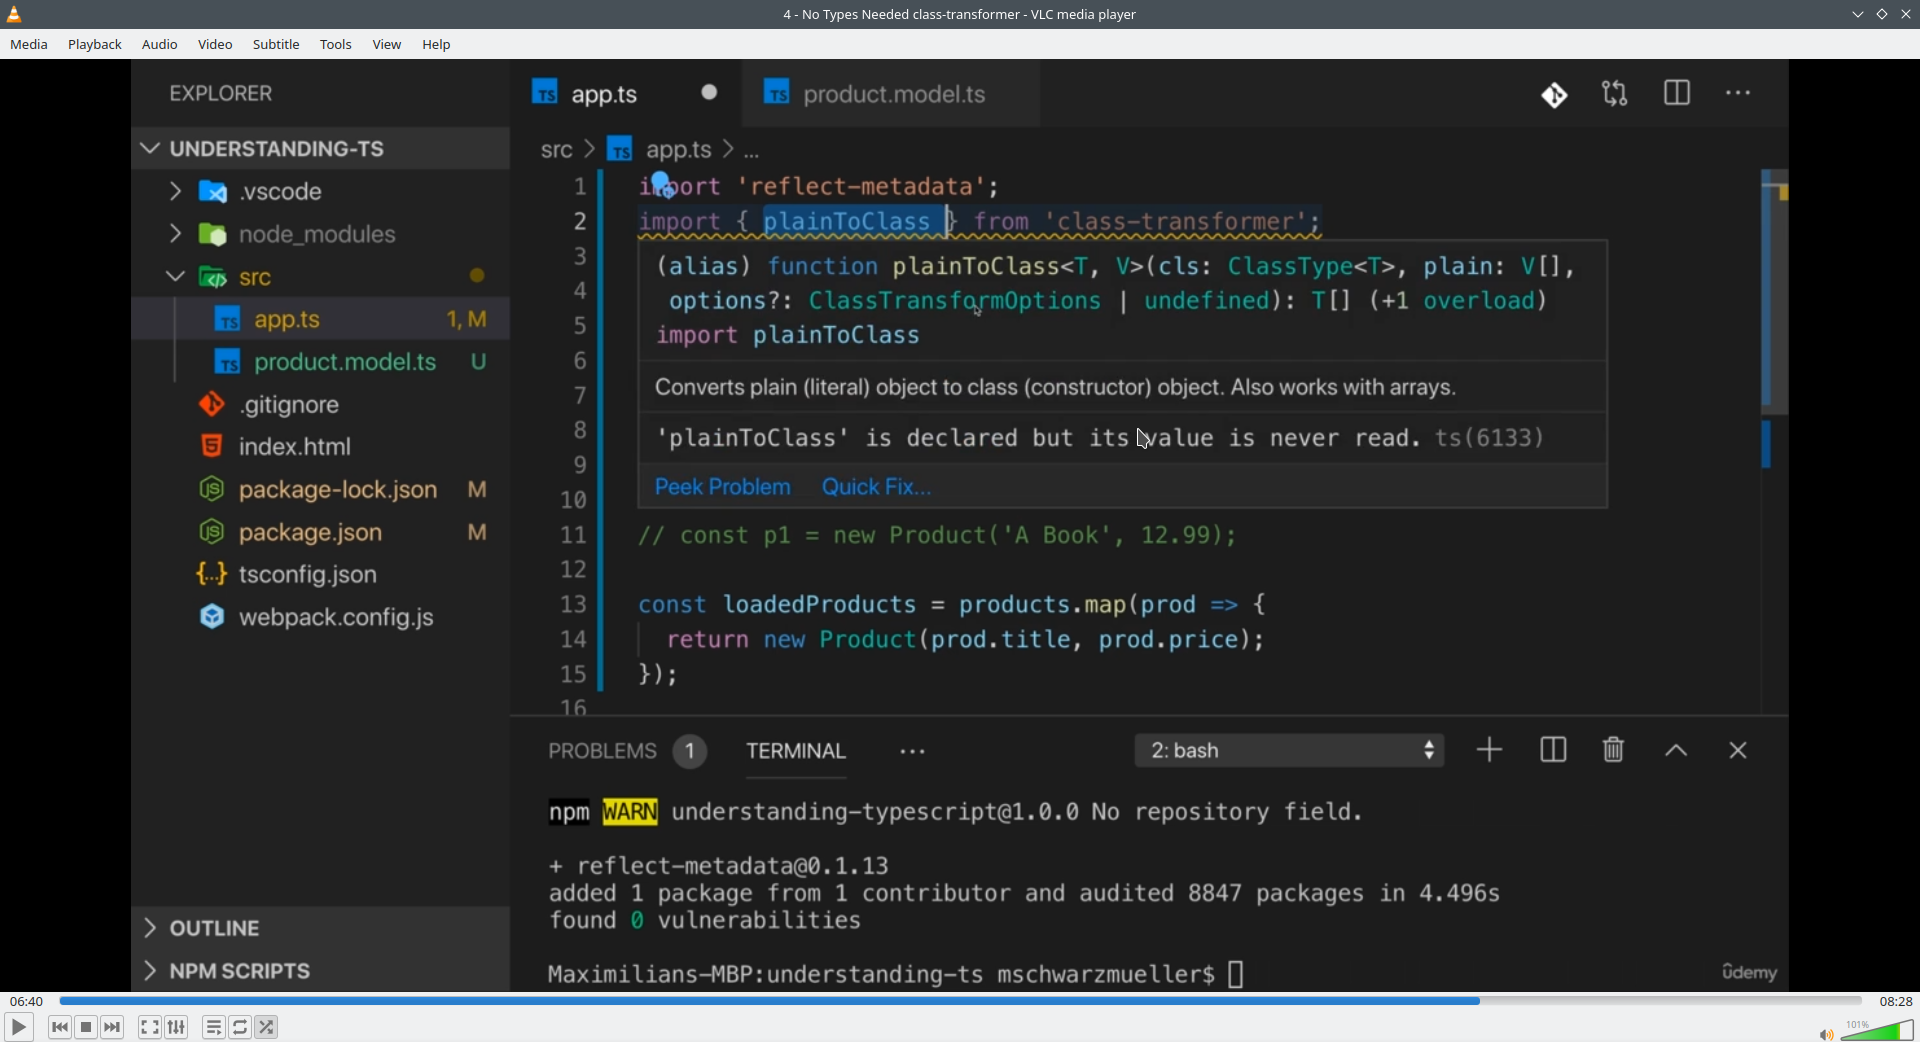Toggle VLC fullscreen video mode
The height and width of the screenshot is (1042, 1920).
149,1027
